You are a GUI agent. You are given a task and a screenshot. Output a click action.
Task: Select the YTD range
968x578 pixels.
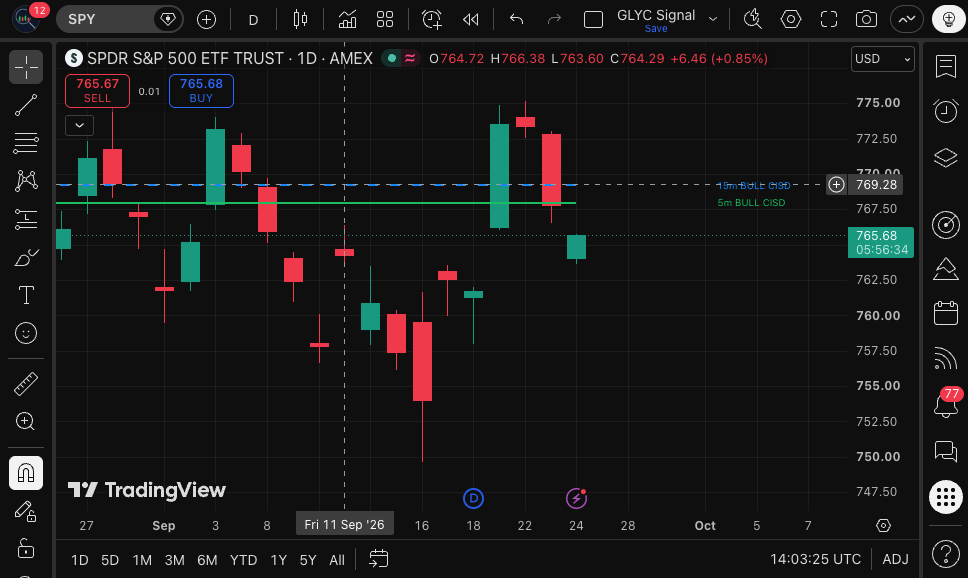(243, 560)
